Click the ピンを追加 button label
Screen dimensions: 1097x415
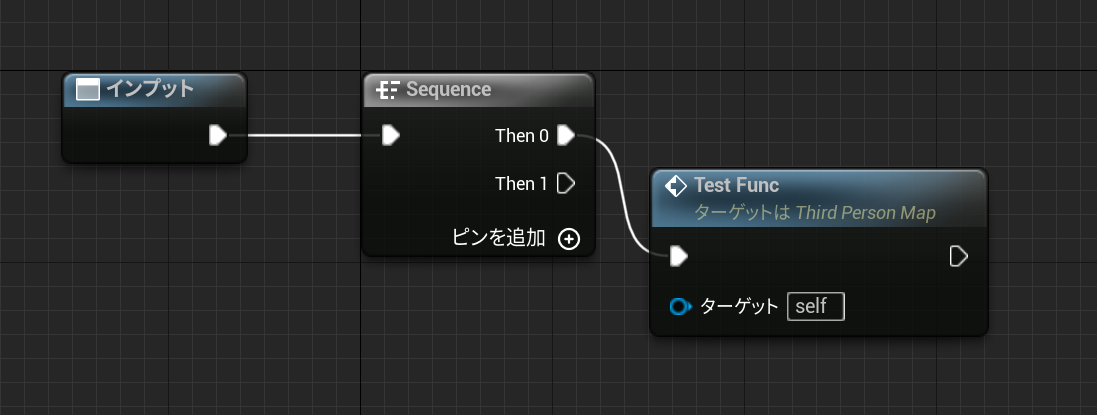click(498, 238)
